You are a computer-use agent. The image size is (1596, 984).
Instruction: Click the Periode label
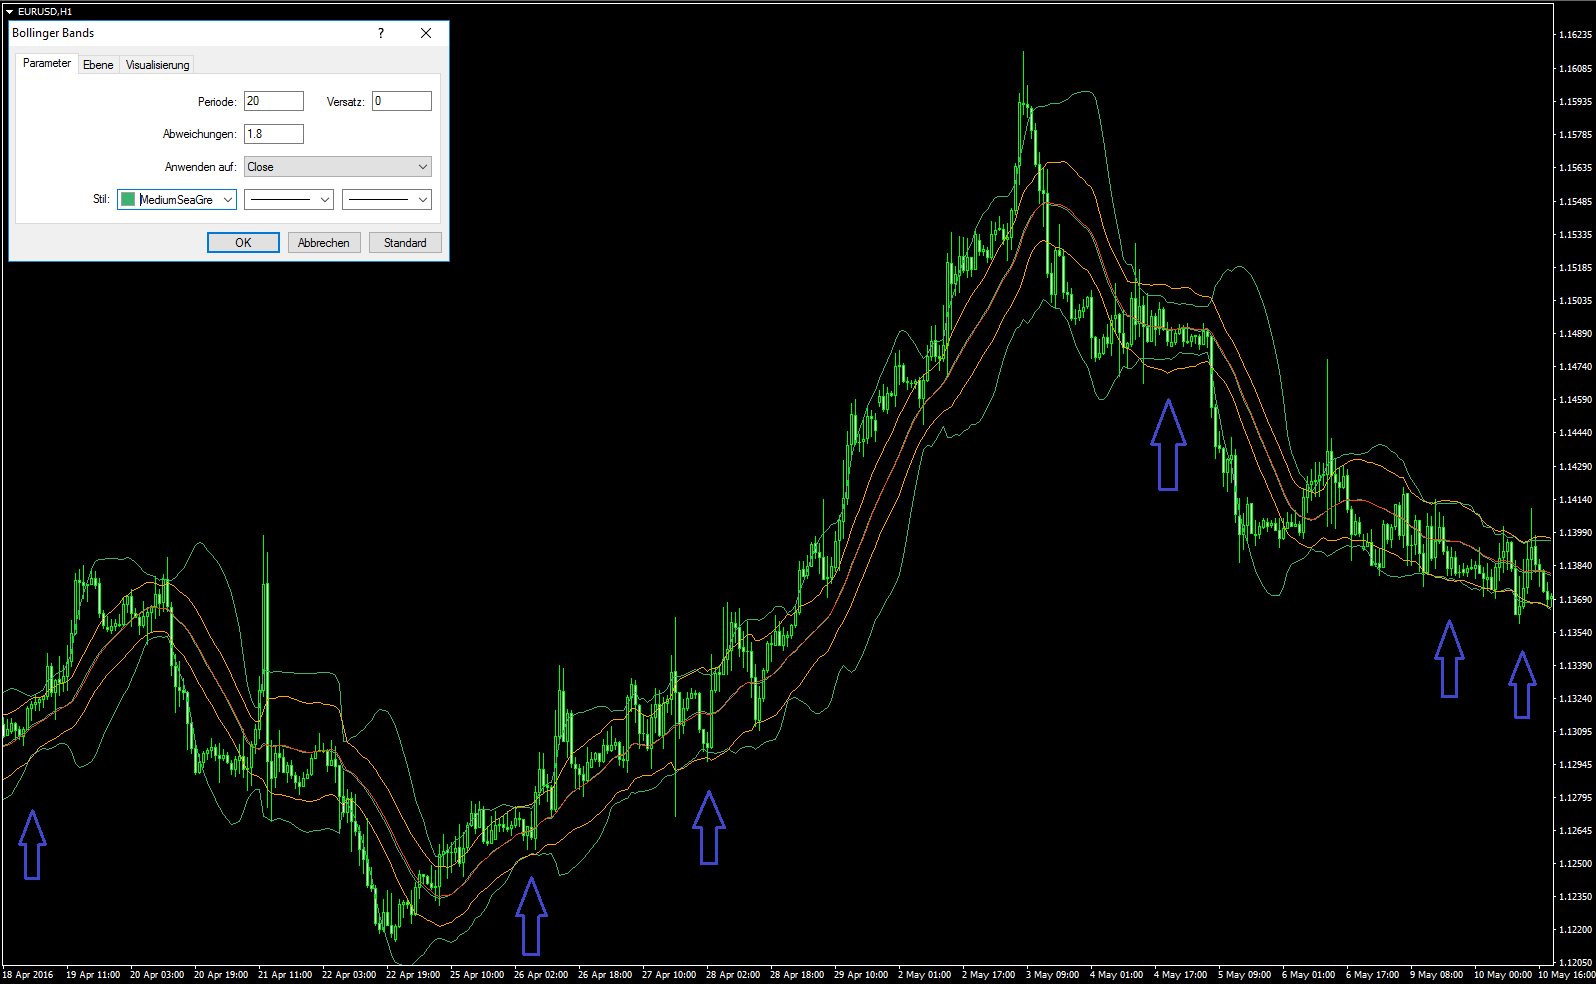coord(217,102)
